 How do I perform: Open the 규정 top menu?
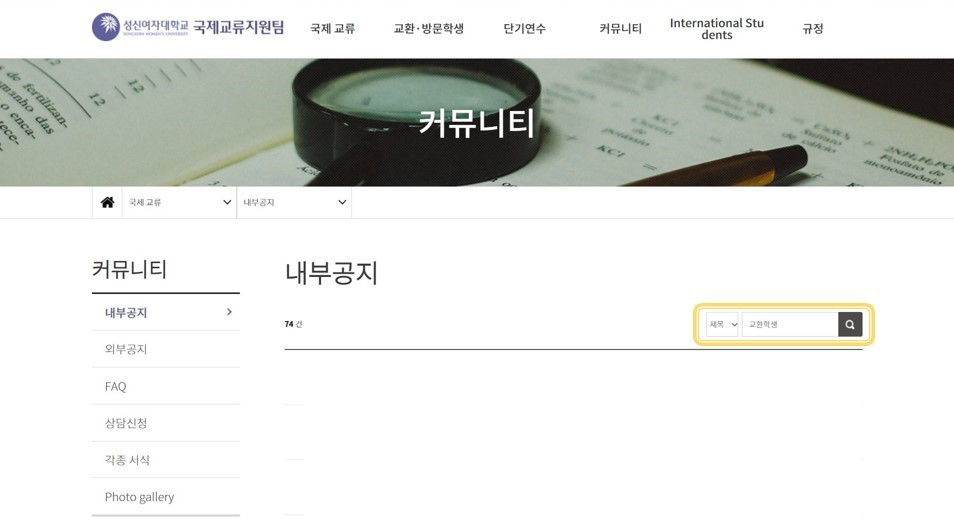pos(813,29)
